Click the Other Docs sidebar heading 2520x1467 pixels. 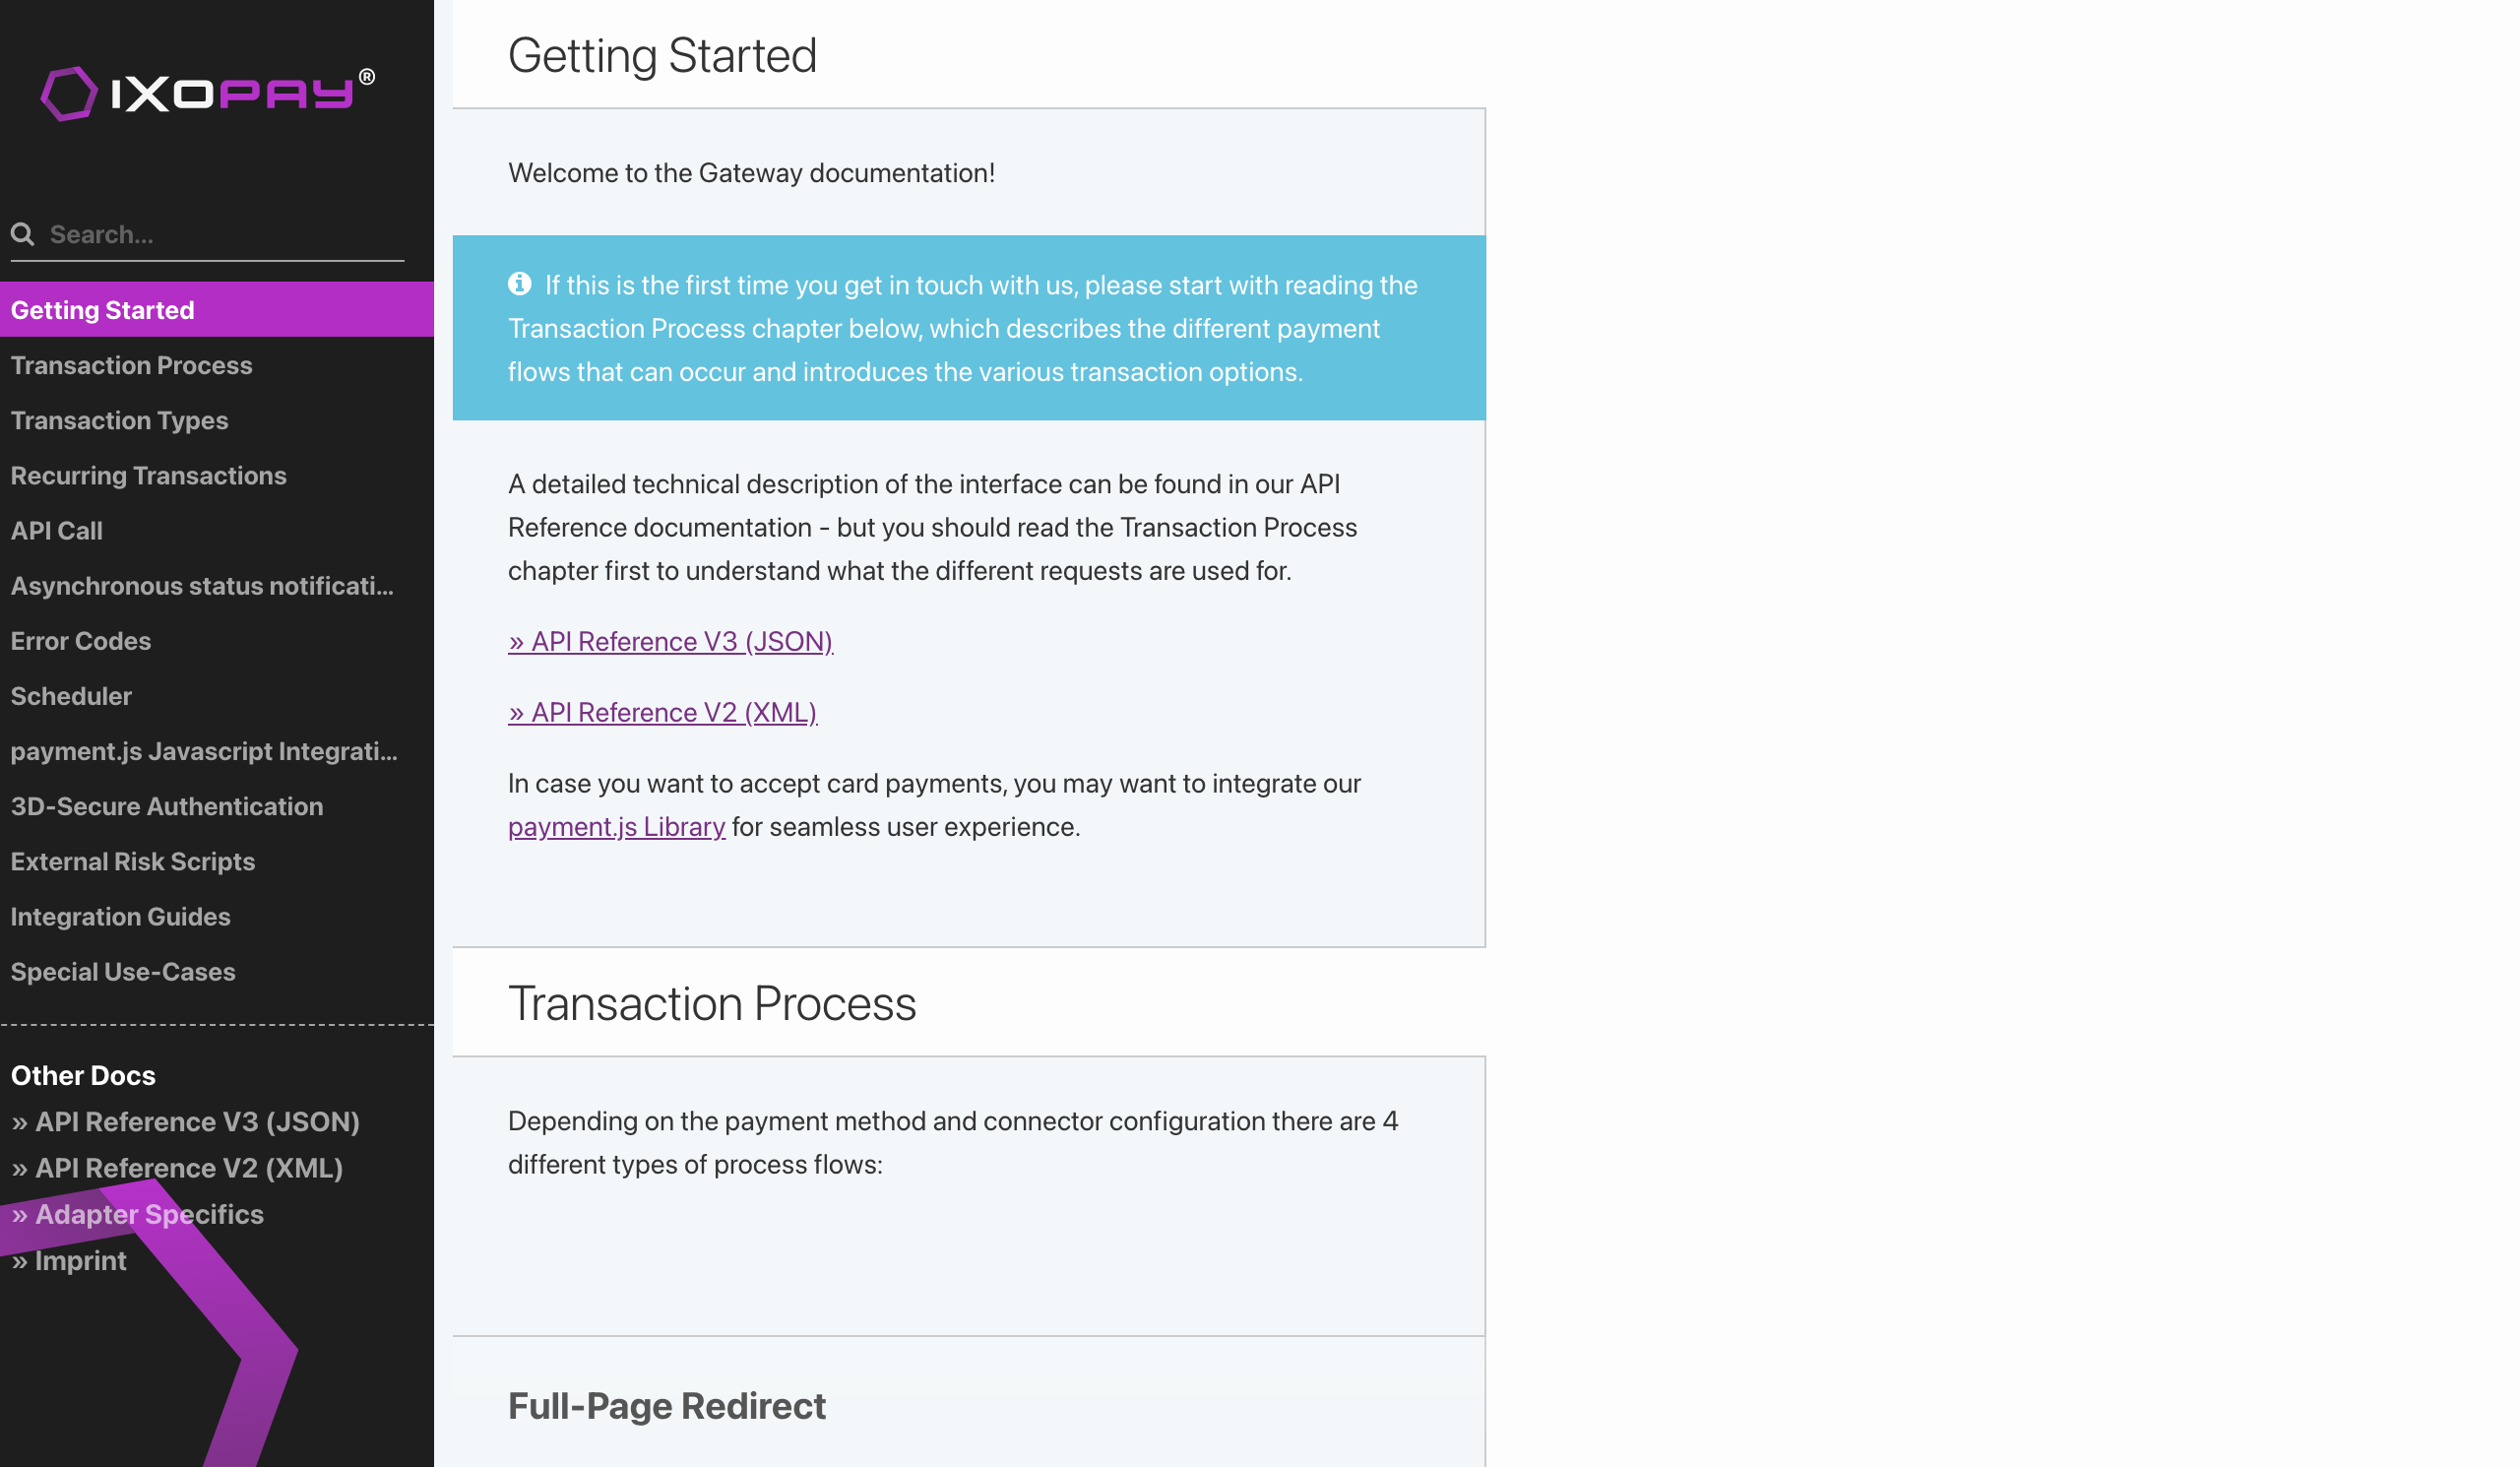(83, 1075)
